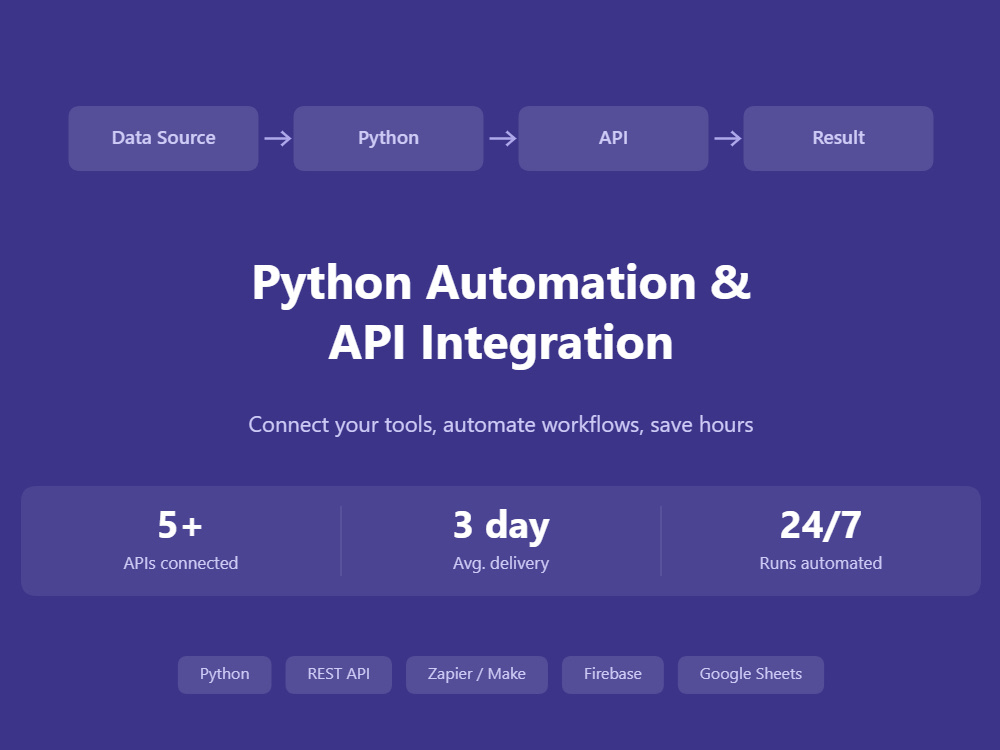Select the REST API tag chip

[339, 675]
